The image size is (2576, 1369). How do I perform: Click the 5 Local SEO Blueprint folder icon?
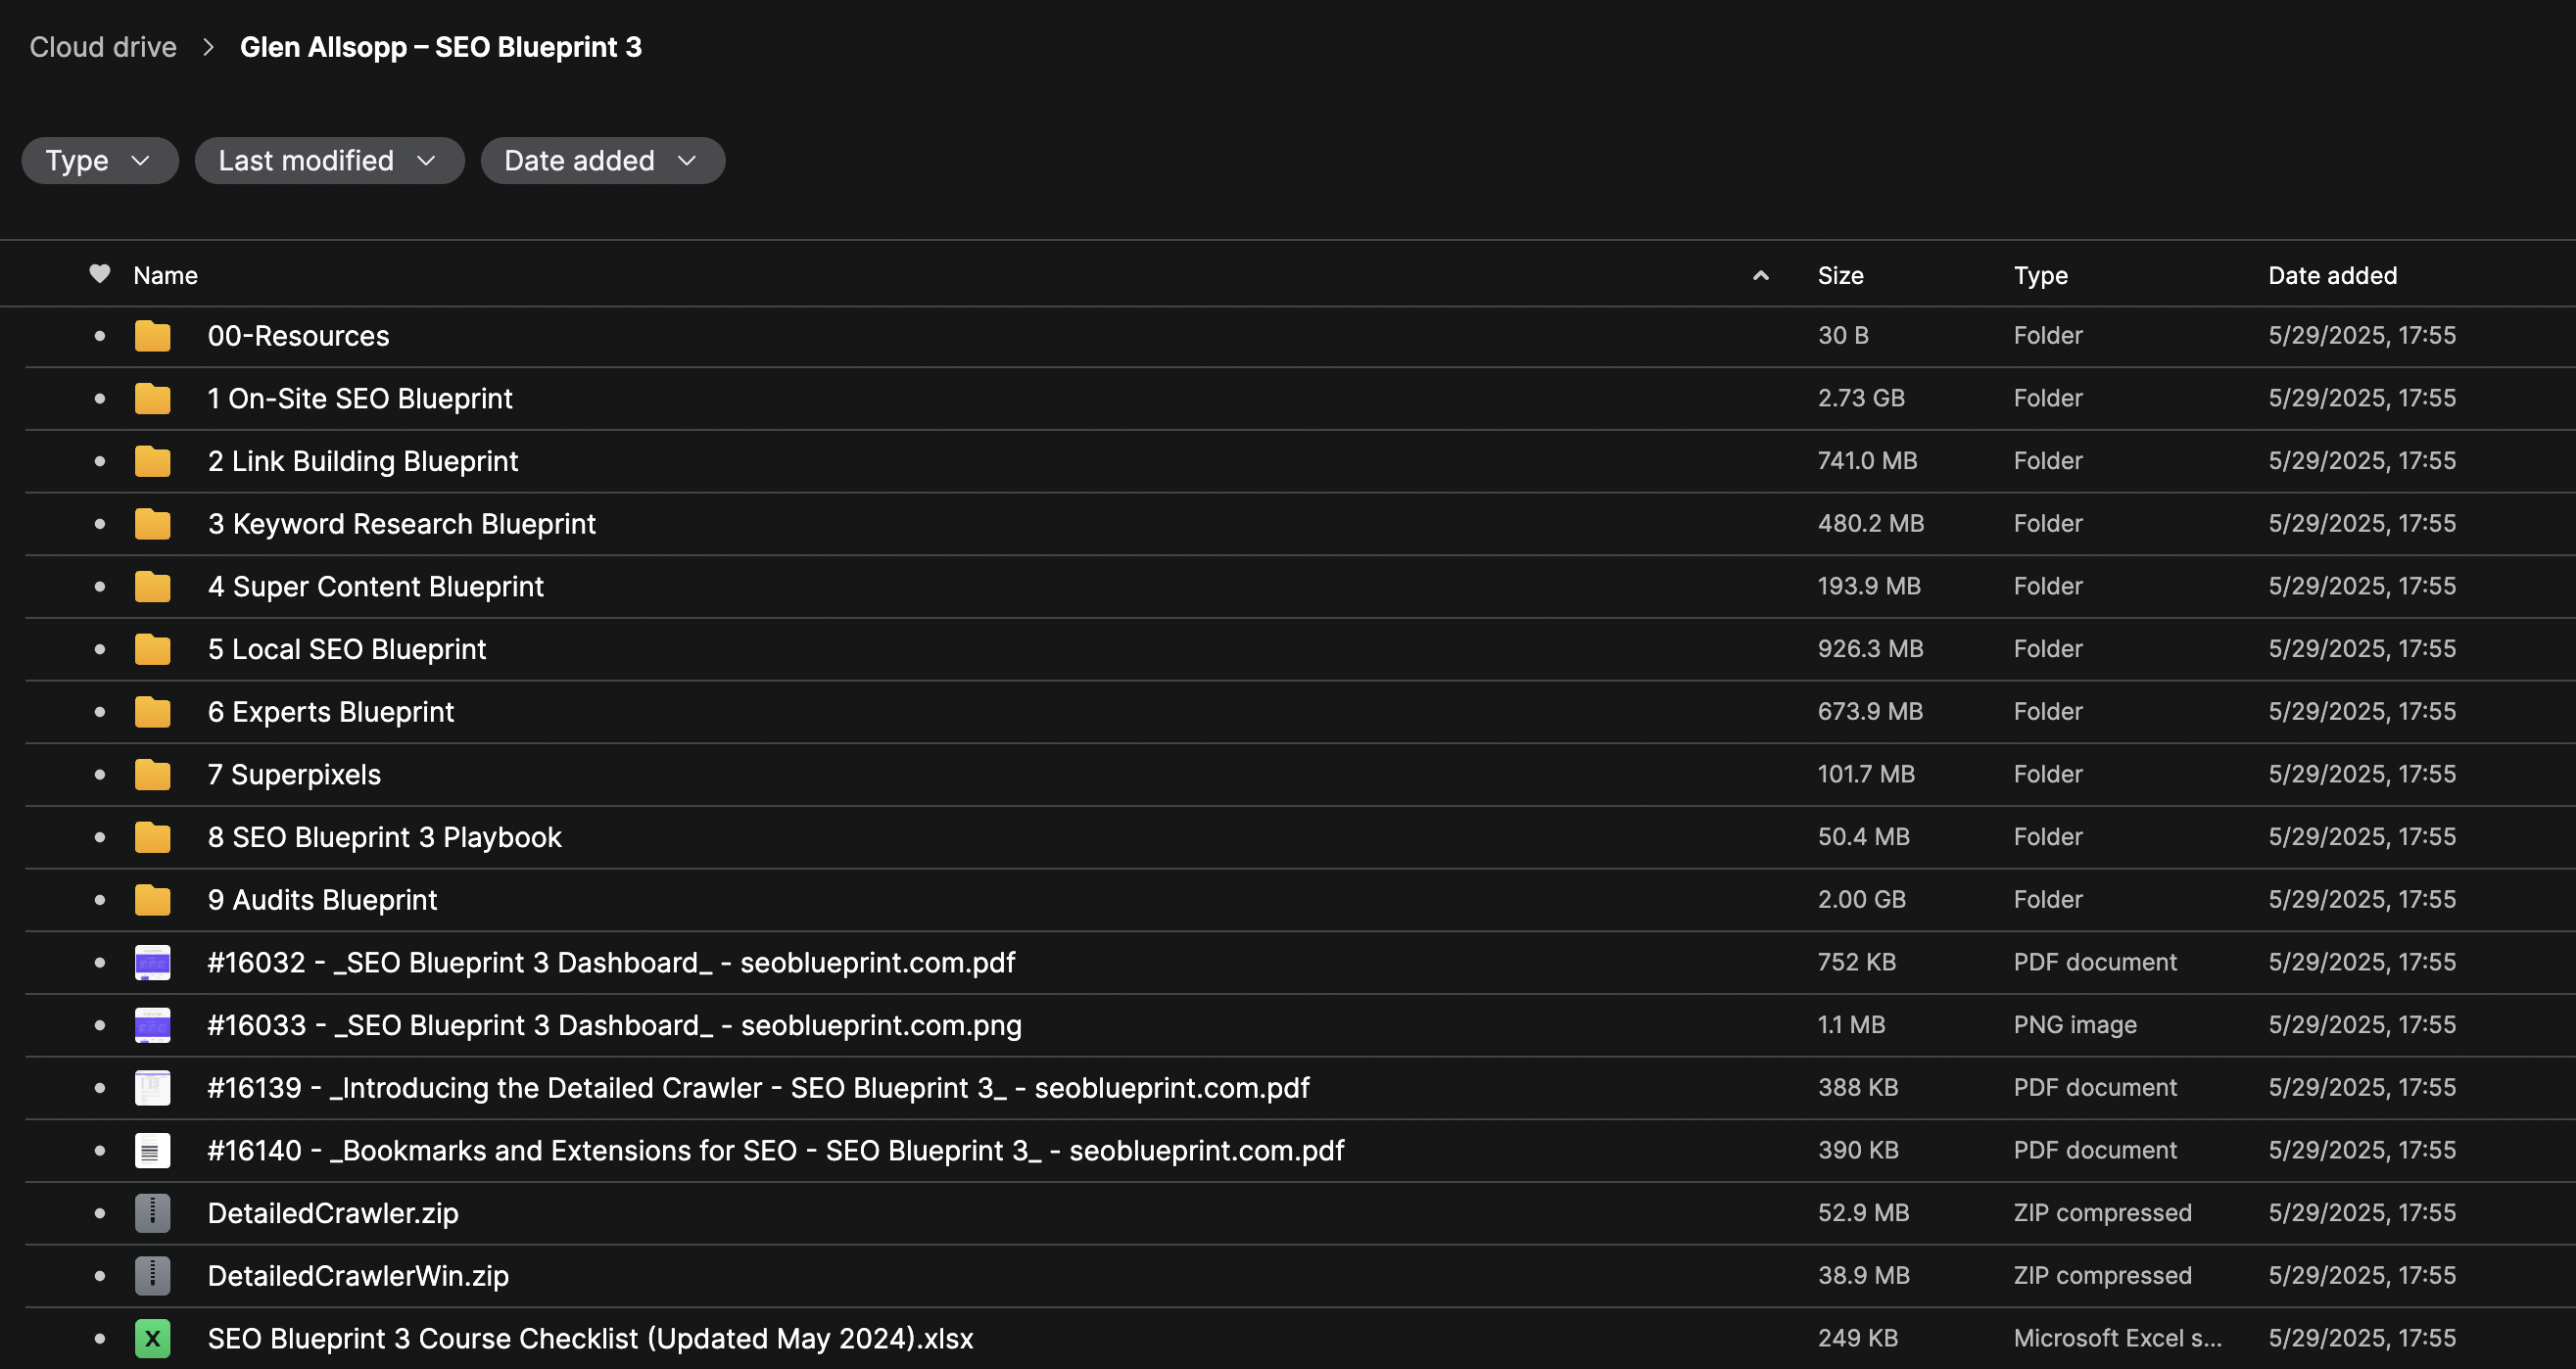(x=153, y=649)
